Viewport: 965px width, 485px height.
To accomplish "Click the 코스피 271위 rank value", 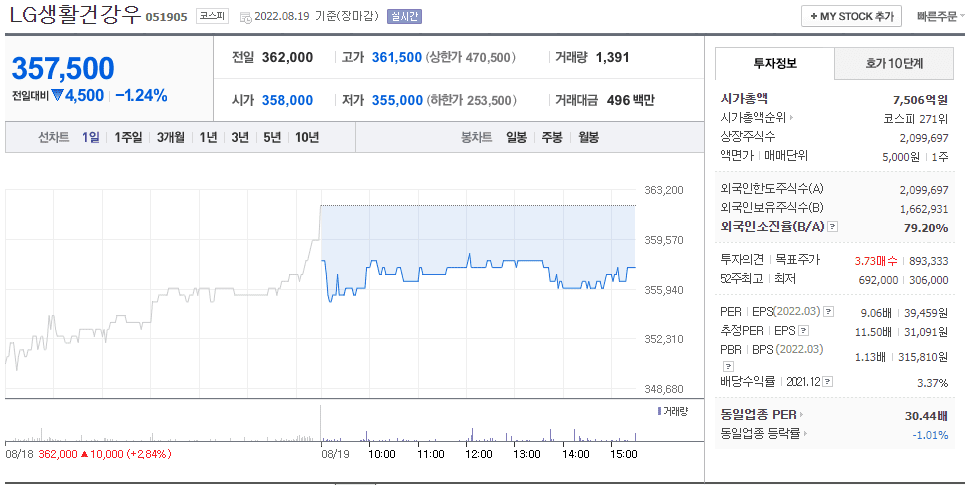I will click(916, 119).
